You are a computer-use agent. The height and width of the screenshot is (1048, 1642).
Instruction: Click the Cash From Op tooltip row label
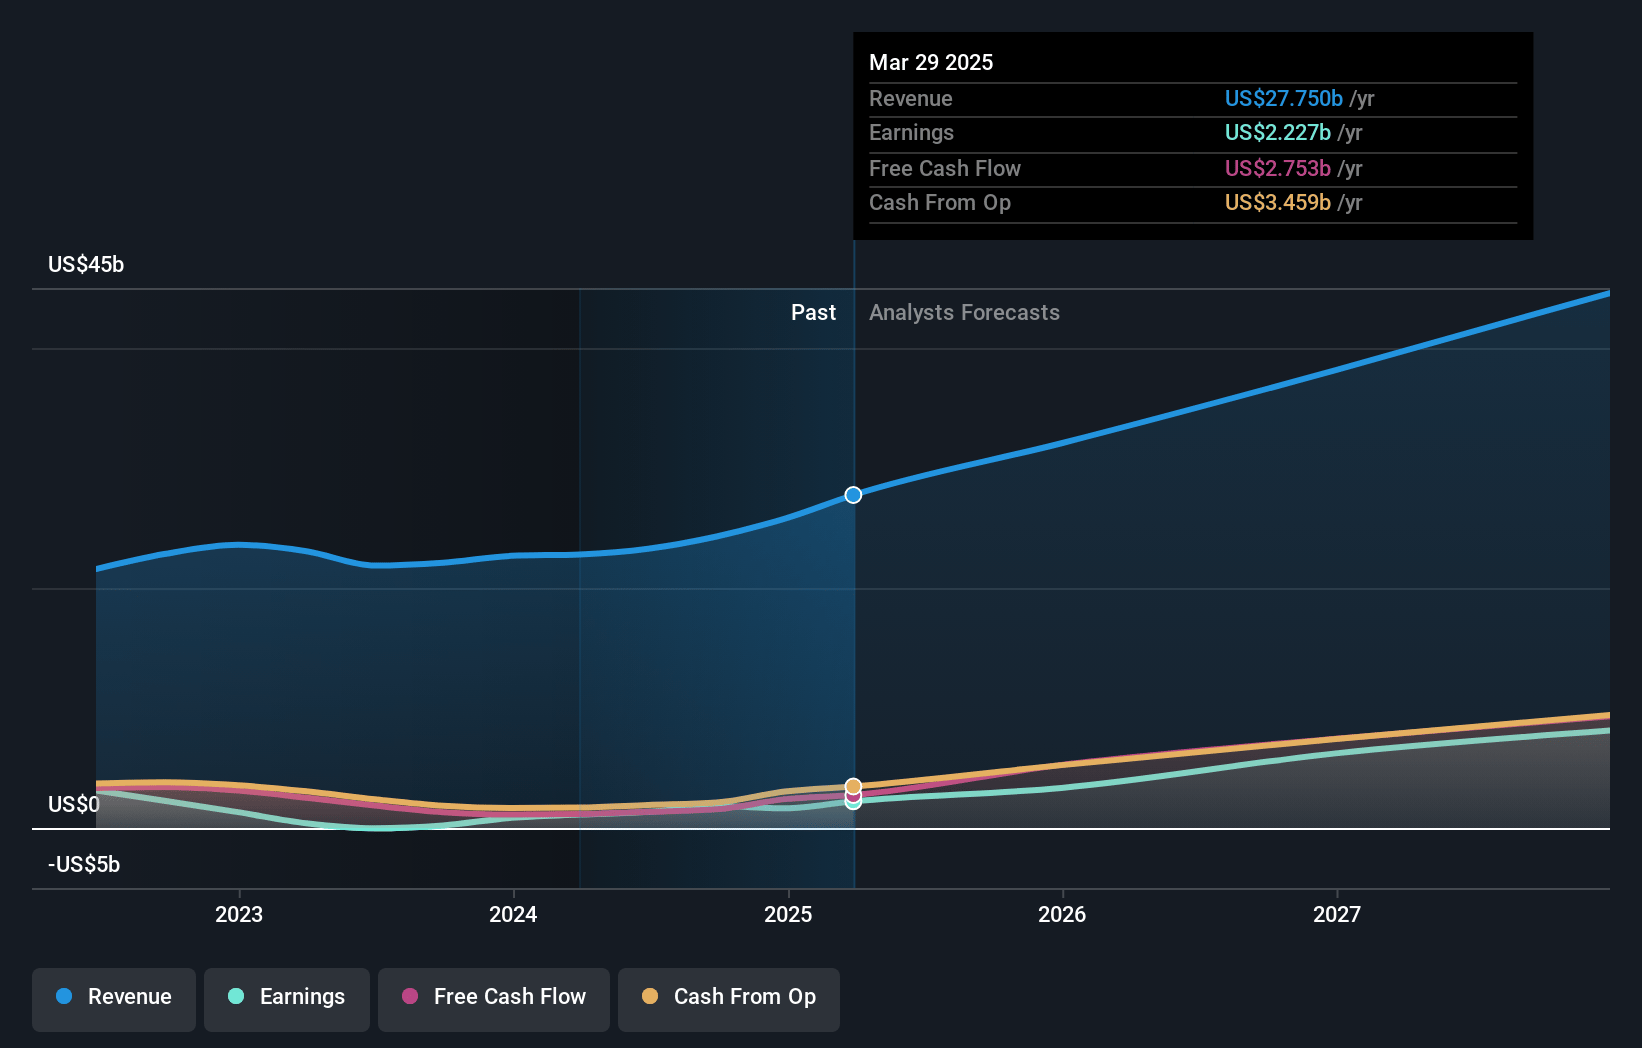[x=940, y=202]
